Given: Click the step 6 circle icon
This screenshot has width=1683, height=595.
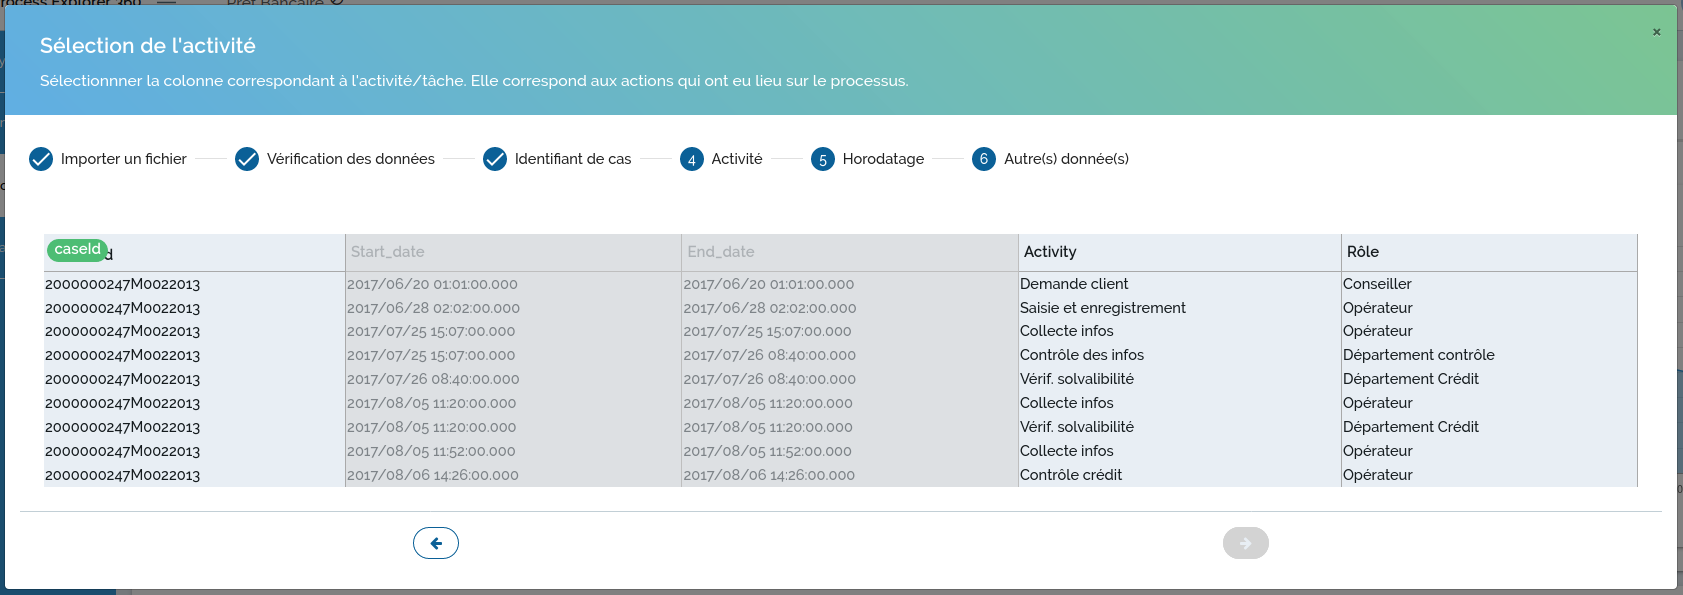Looking at the screenshot, I should tap(984, 159).
